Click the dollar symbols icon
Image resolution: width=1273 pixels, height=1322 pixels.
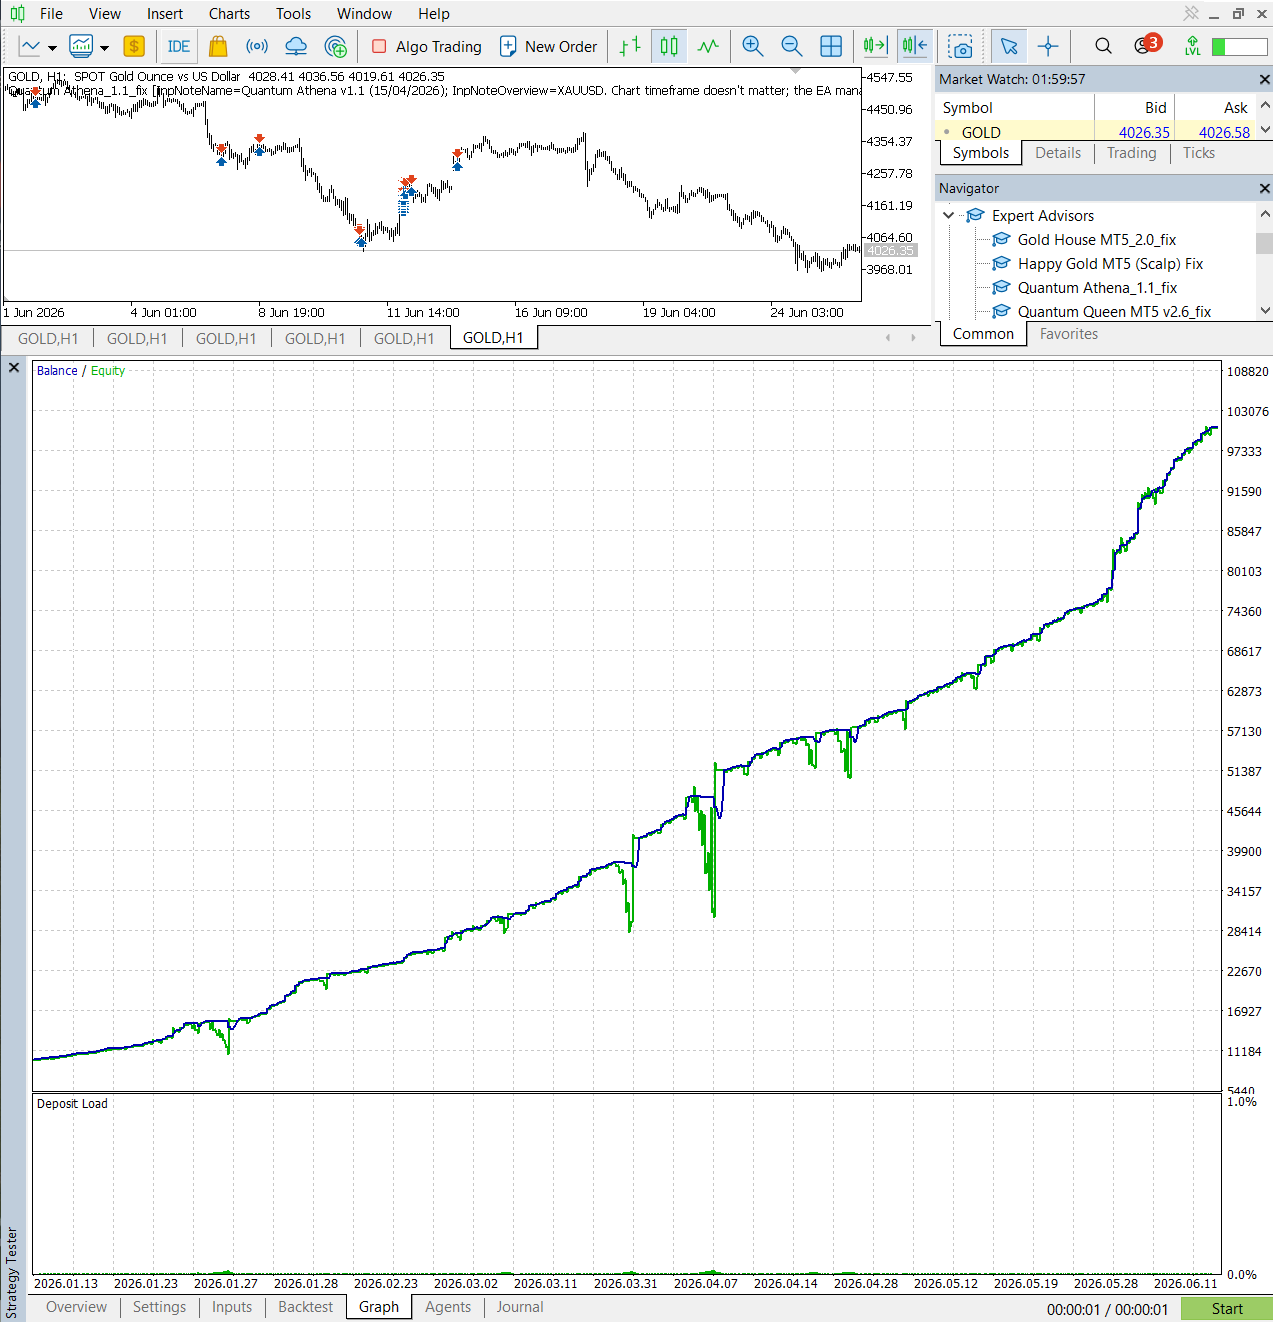tap(134, 46)
